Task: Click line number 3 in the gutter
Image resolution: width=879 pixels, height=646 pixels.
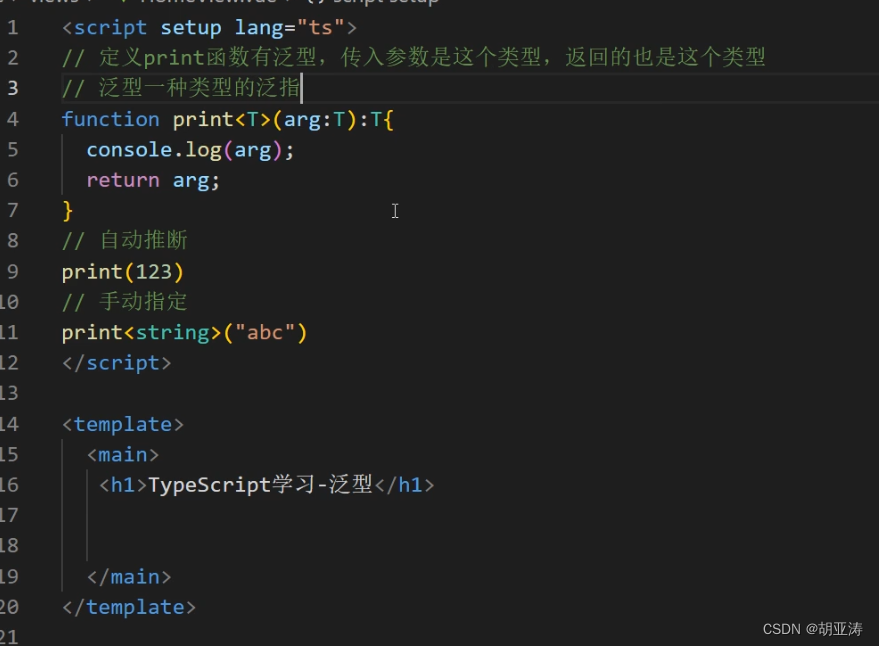Action: [13, 88]
